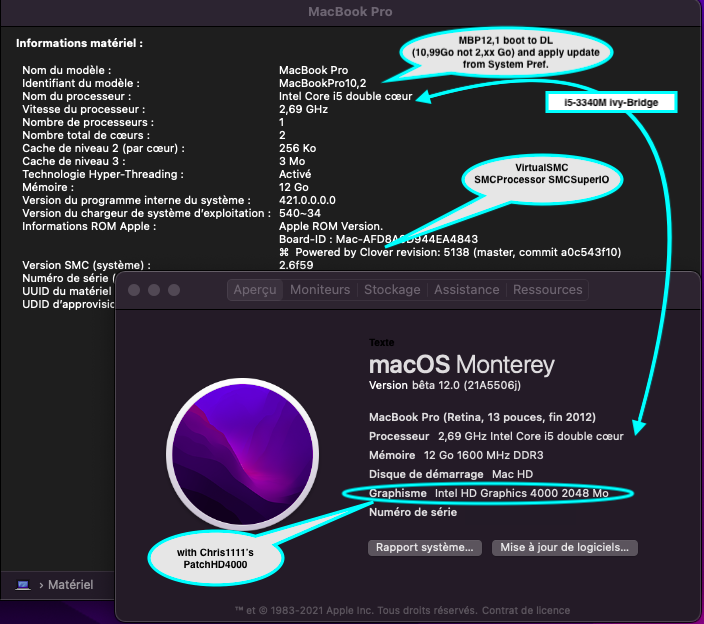The image size is (704, 624).
Task: Select the 12 Go memory value in report
Action: (x=294, y=188)
